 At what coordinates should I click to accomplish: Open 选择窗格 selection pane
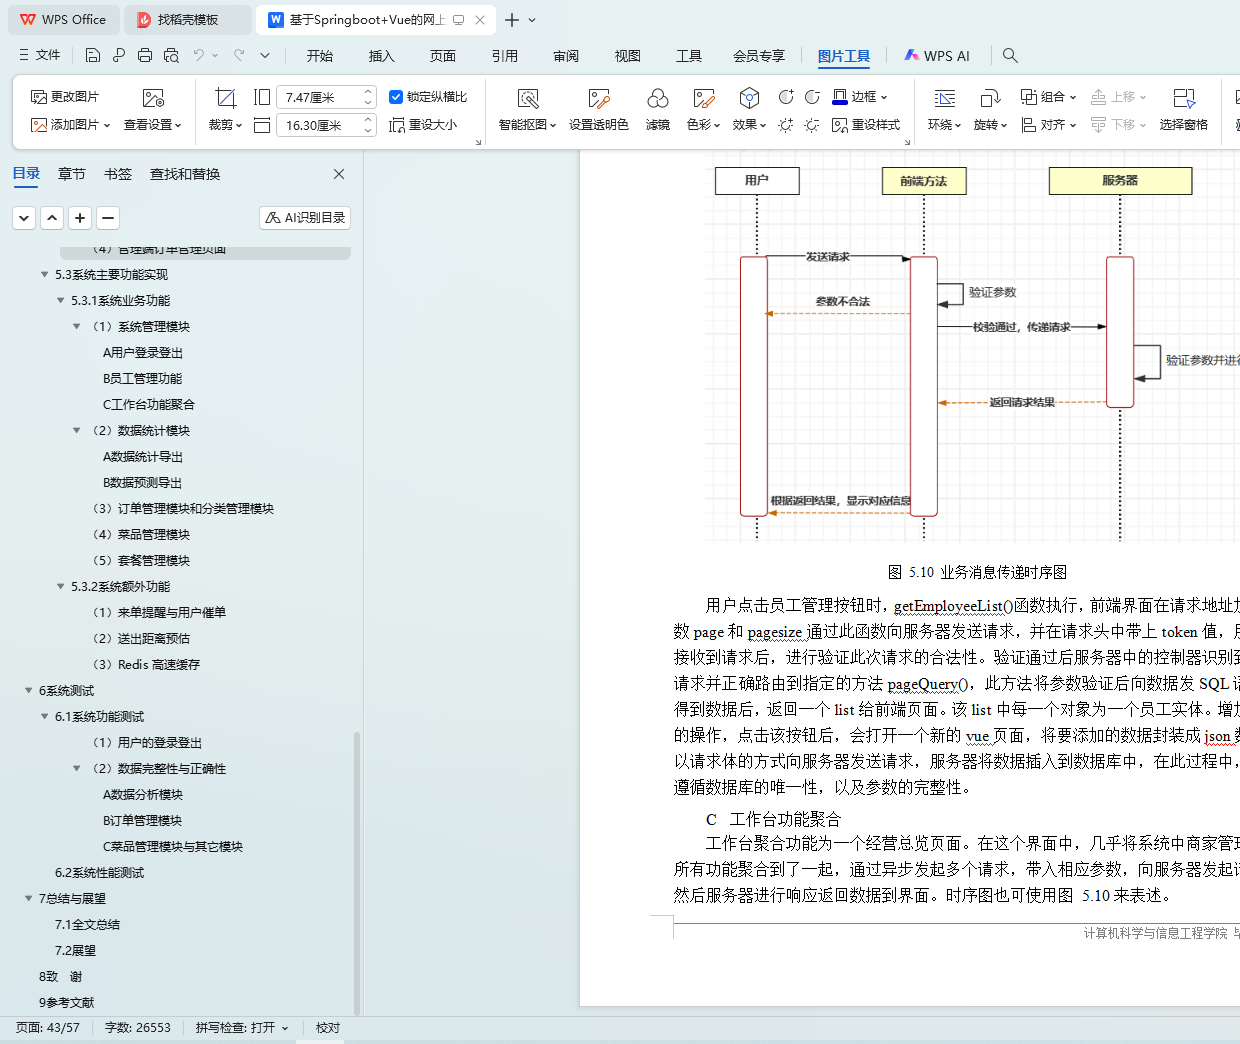(x=1184, y=110)
